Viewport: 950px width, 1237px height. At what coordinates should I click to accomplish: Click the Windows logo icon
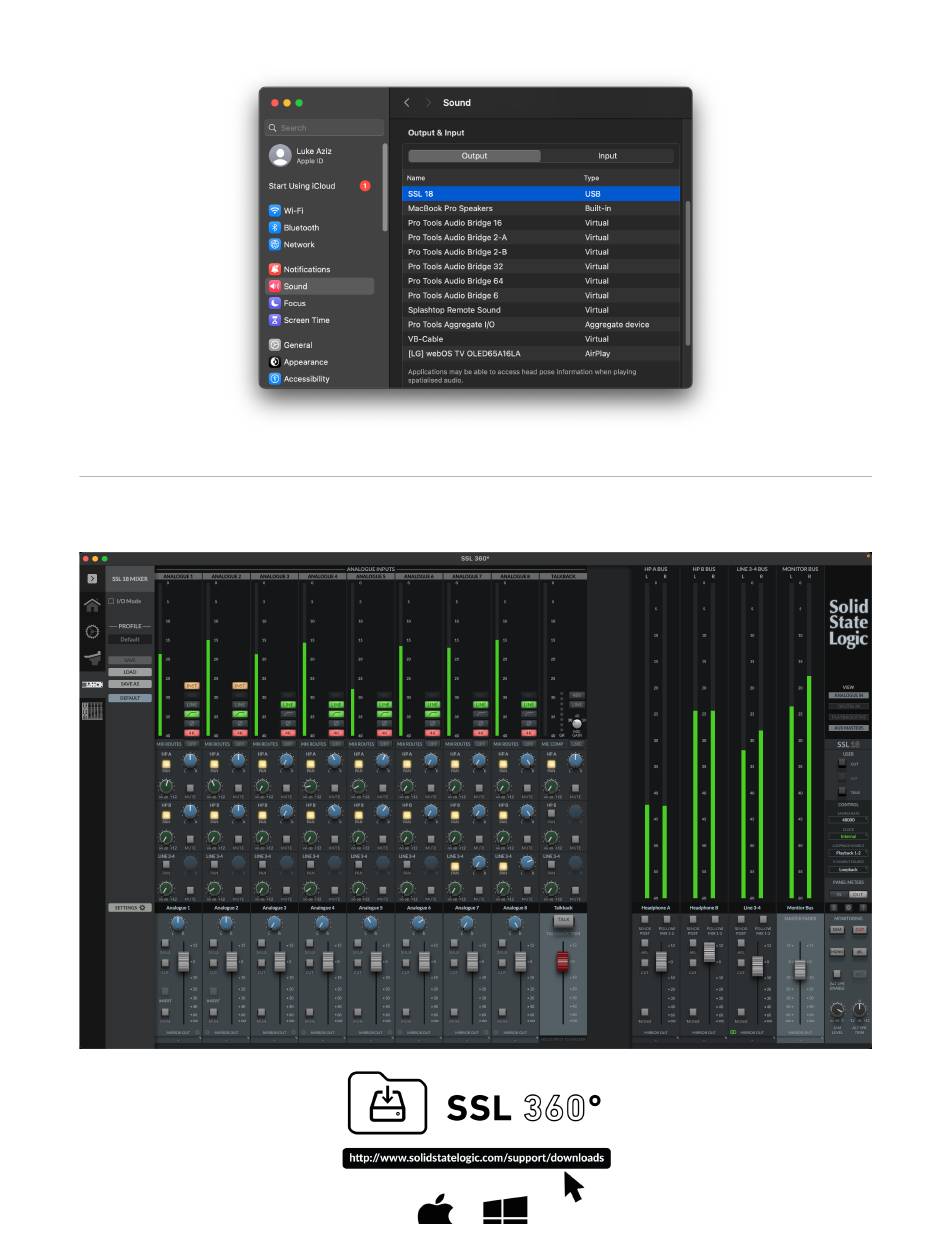(x=505, y=1211)
